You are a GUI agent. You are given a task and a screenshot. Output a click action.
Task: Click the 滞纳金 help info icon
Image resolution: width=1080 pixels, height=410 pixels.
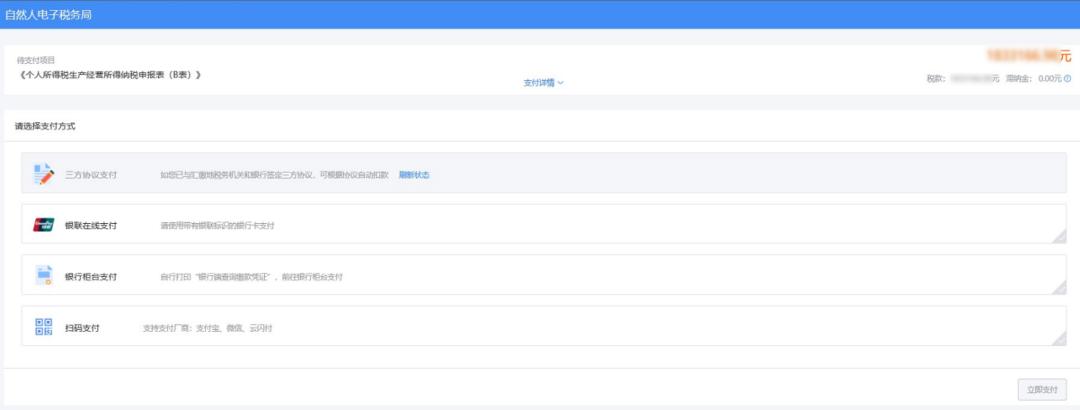[1067, 78]
